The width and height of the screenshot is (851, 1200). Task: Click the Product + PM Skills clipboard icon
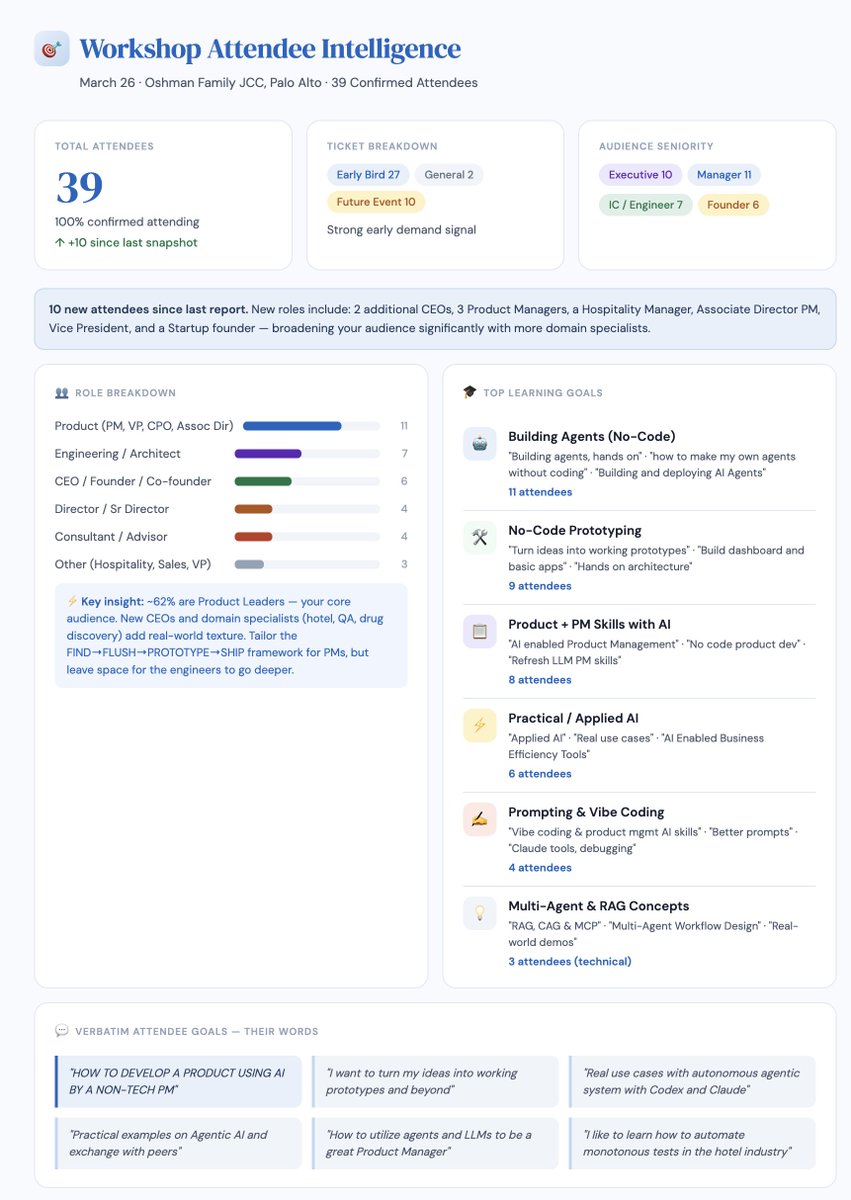click(x=479, y=631)
